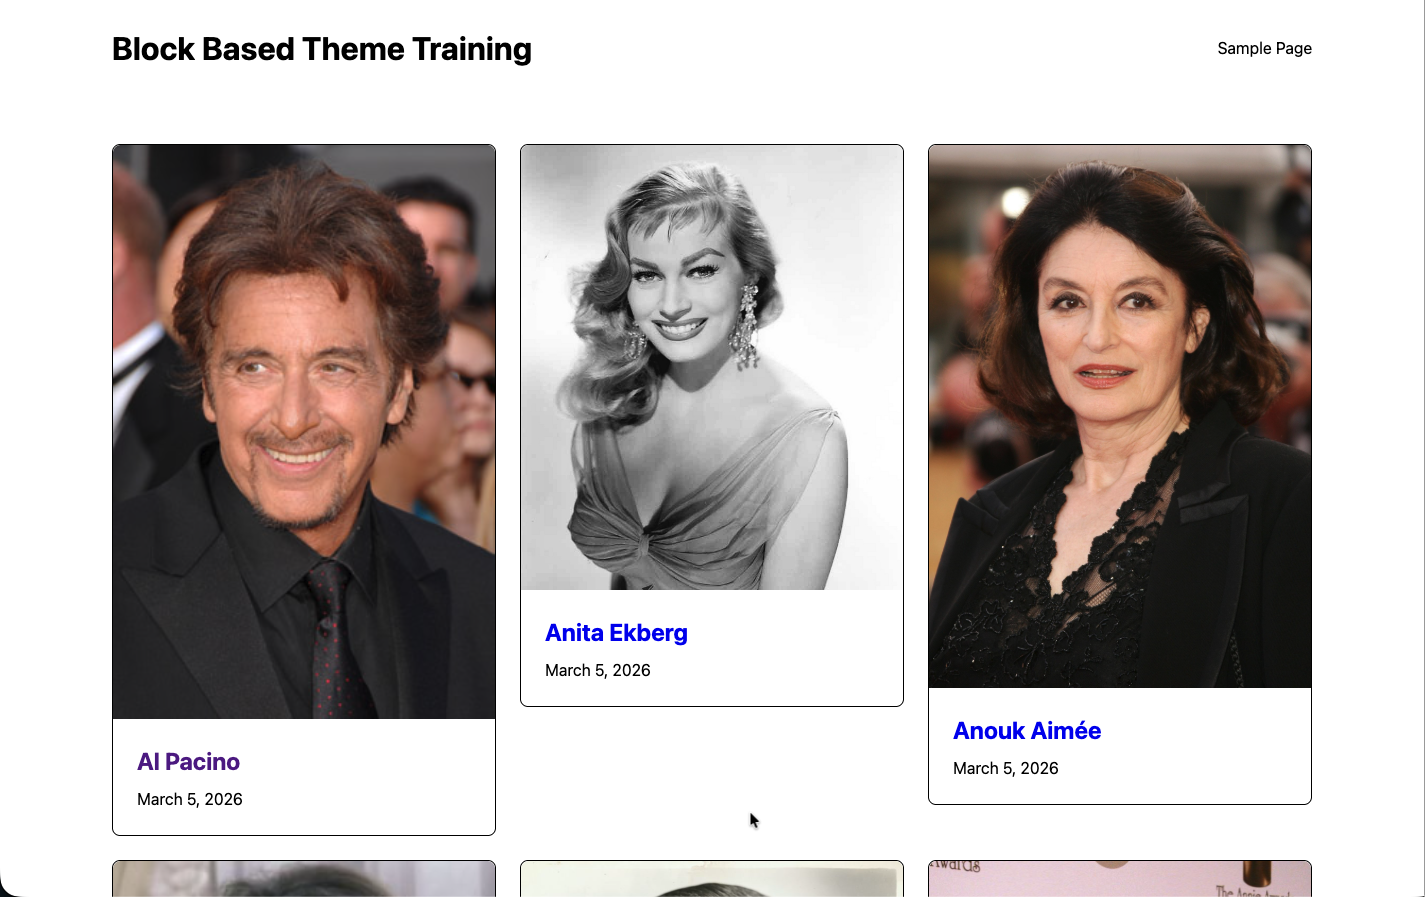Visit the Sample Page navigation link

1264,48
